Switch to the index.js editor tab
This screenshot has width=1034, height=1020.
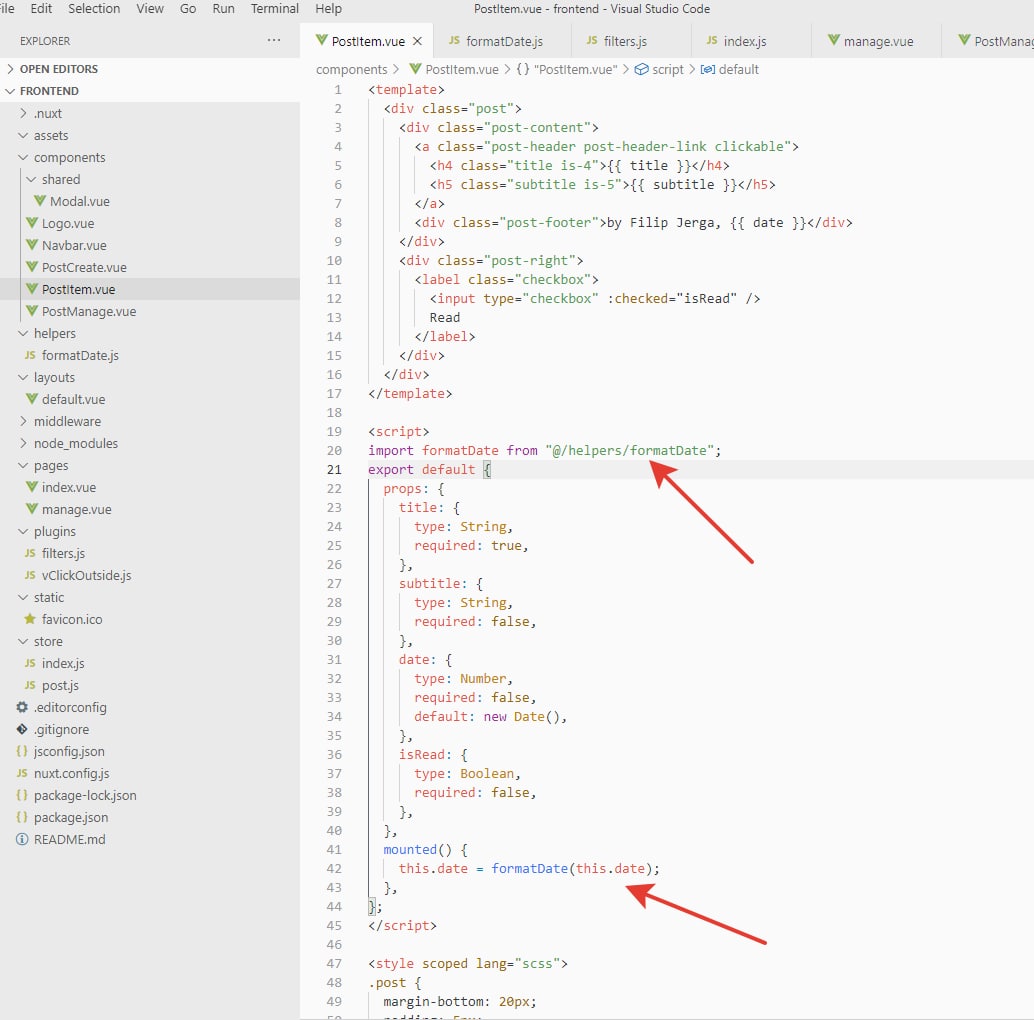coord(752,41)
